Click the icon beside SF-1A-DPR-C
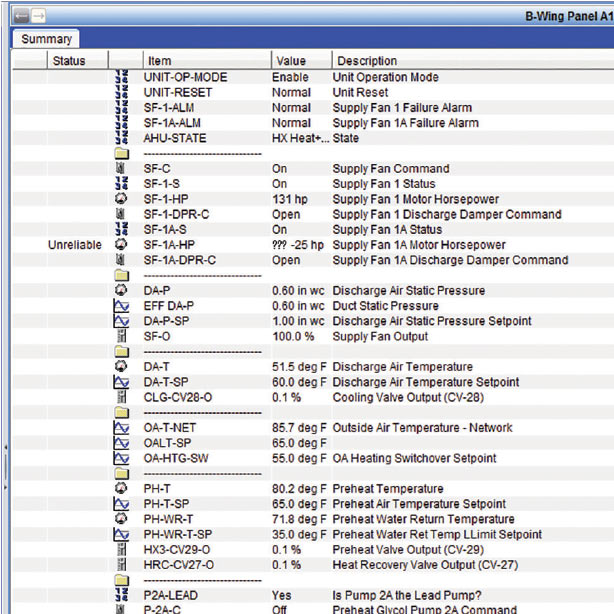614x614 pixels. [121, 260]
